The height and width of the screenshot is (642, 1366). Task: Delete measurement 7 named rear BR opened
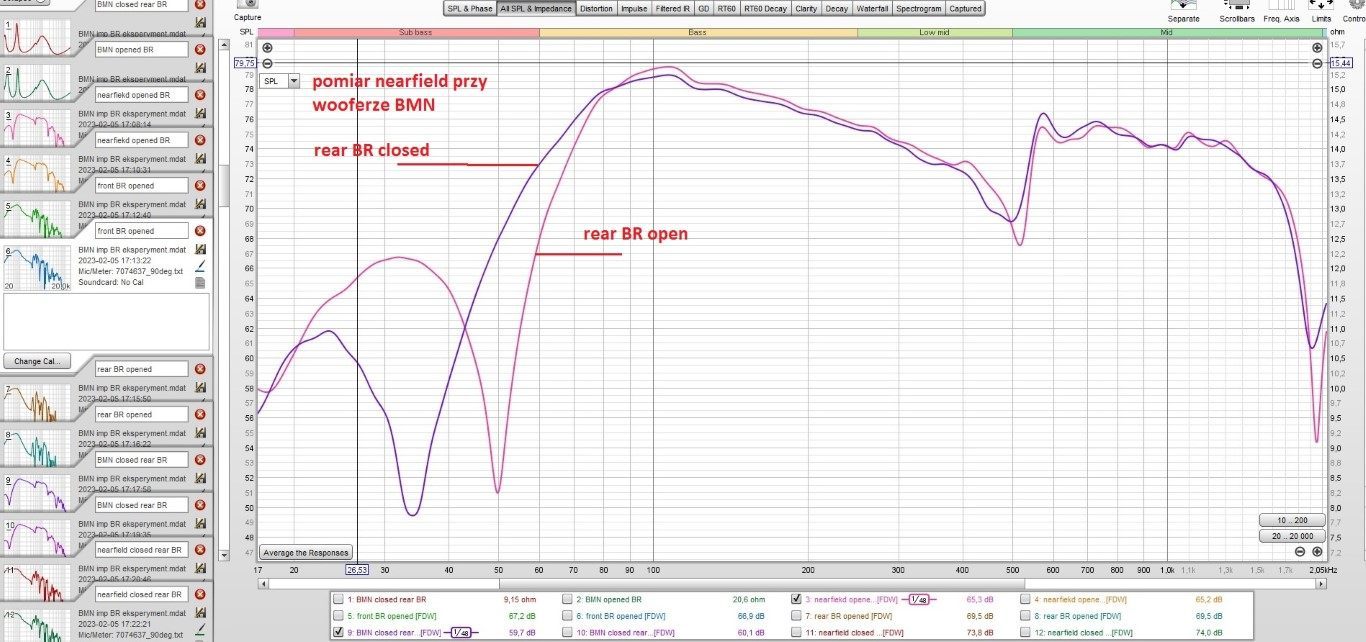(199, 369)
